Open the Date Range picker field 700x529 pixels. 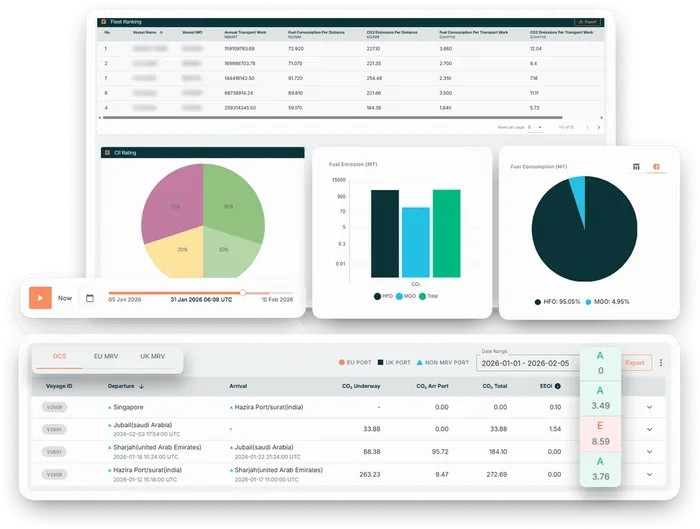[x=528, y=363]
